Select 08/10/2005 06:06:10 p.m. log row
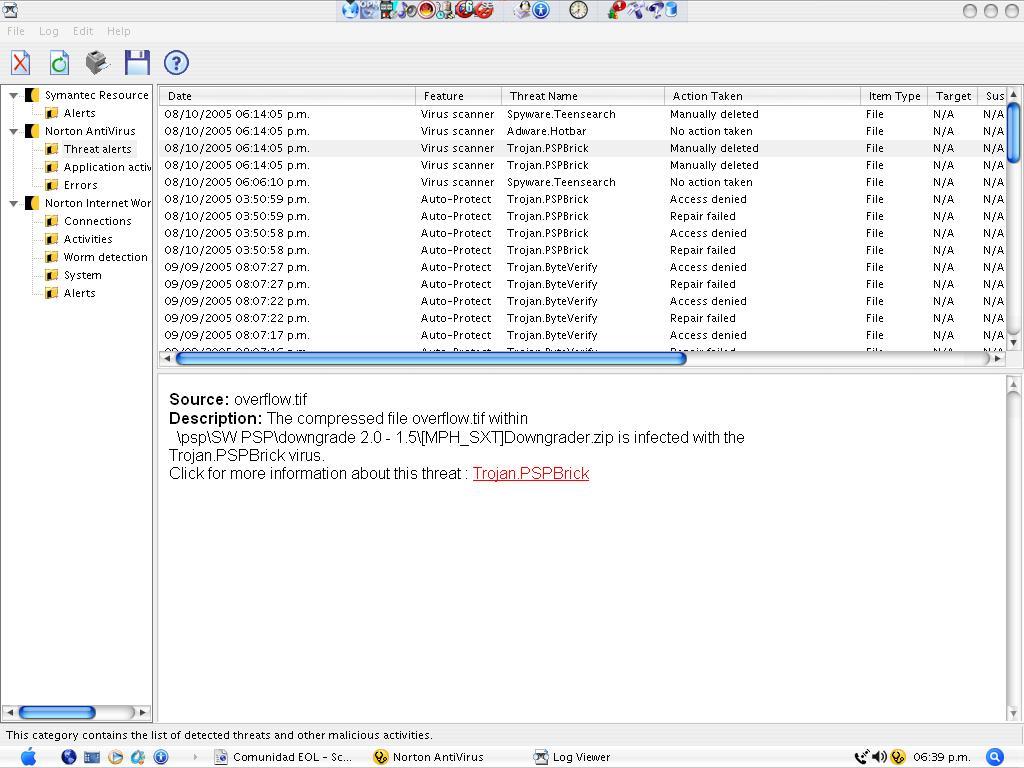 pyautogui.click(x=582, y=182)
